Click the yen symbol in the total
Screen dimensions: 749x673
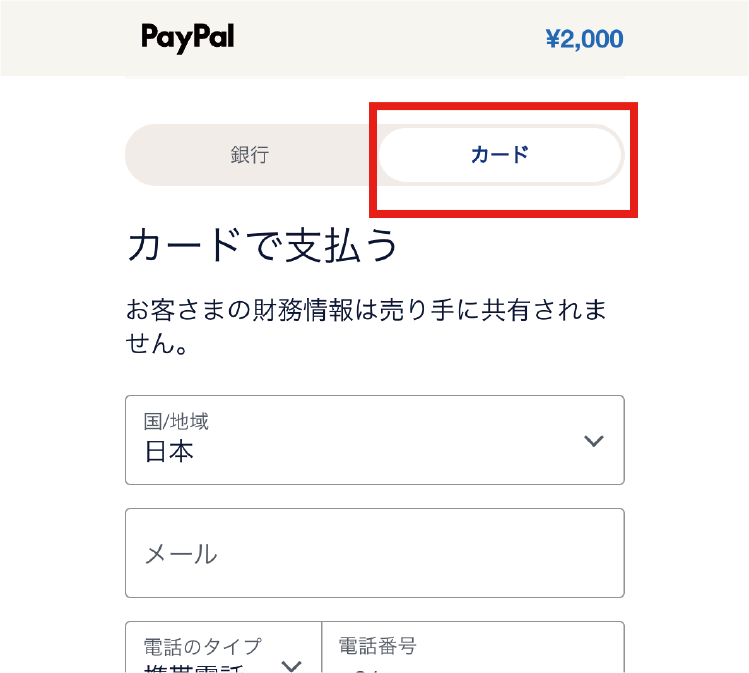(x=553, y=39)
